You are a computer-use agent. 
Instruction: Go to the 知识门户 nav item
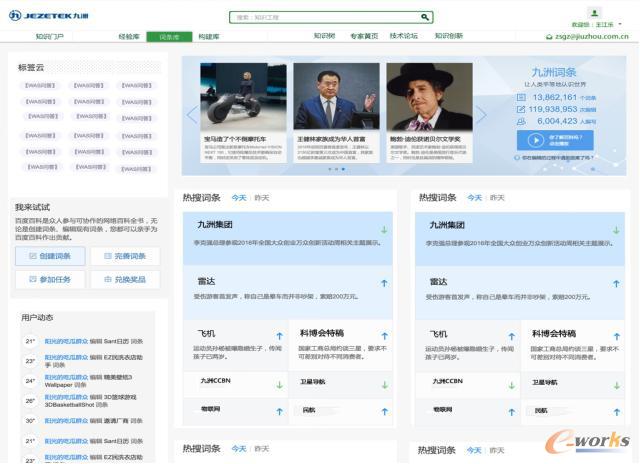click(x=49, y=36)
